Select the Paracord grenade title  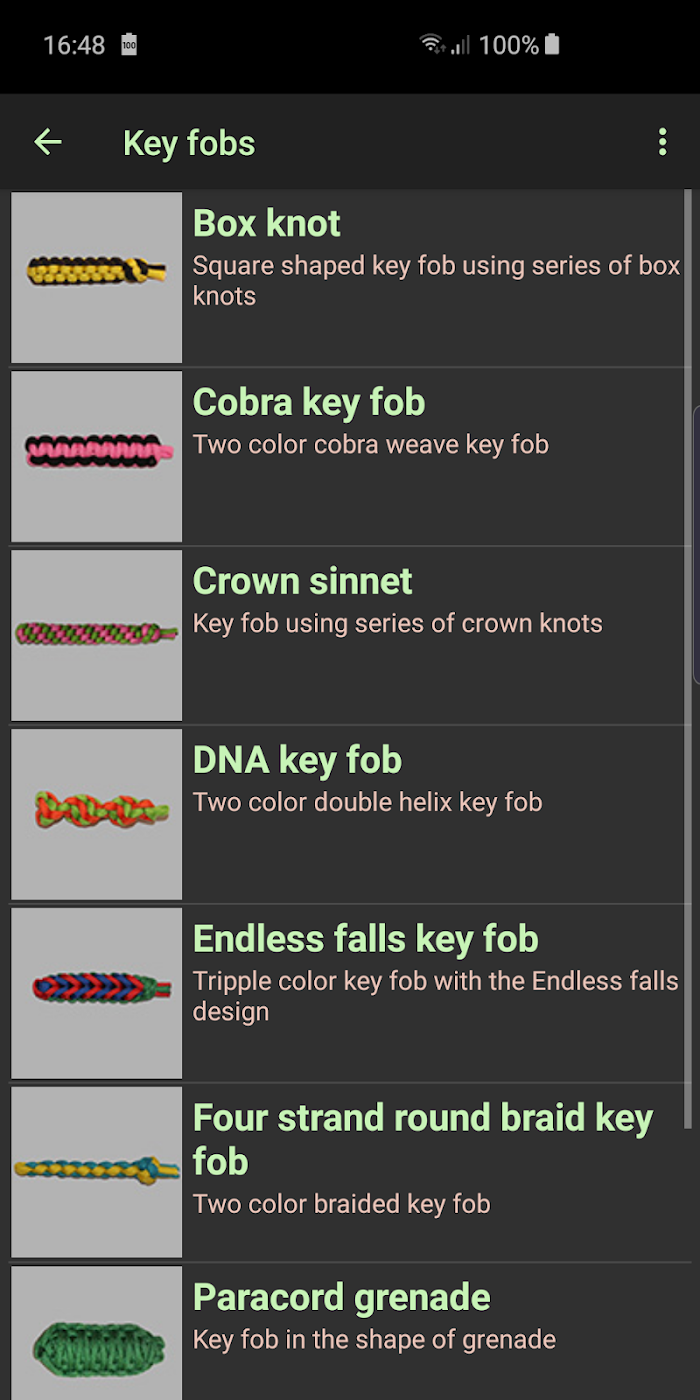pyautogui.click(x=342, y=1297)
